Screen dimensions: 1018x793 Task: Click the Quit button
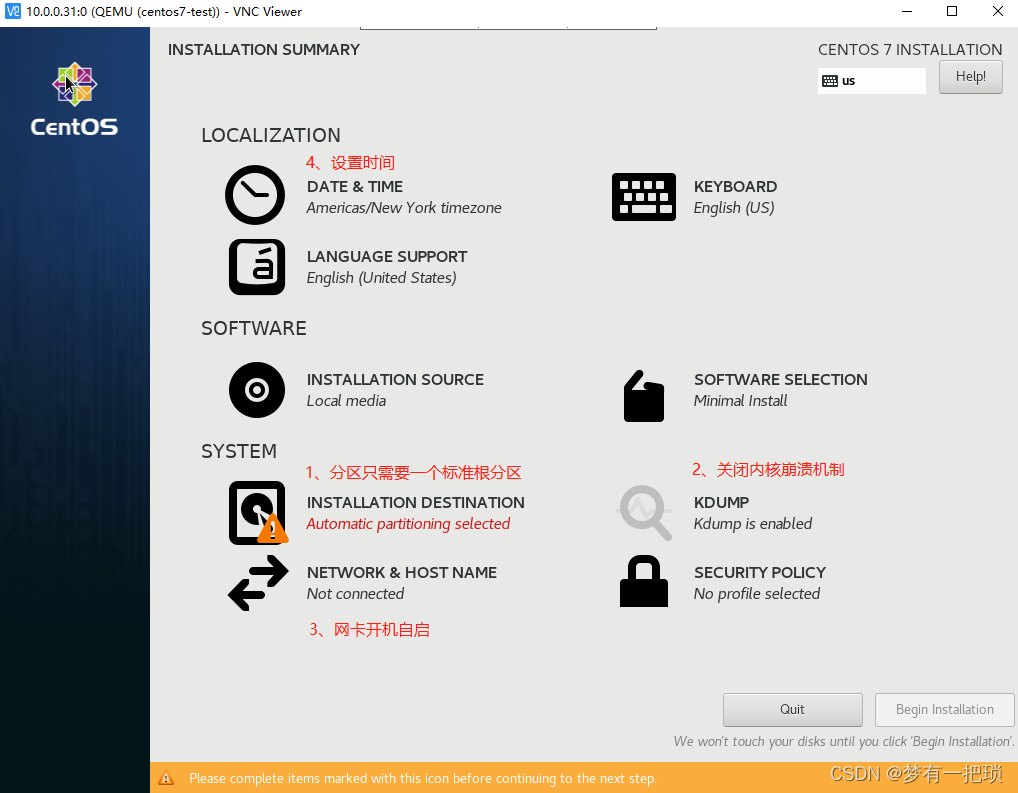(793, 709)
